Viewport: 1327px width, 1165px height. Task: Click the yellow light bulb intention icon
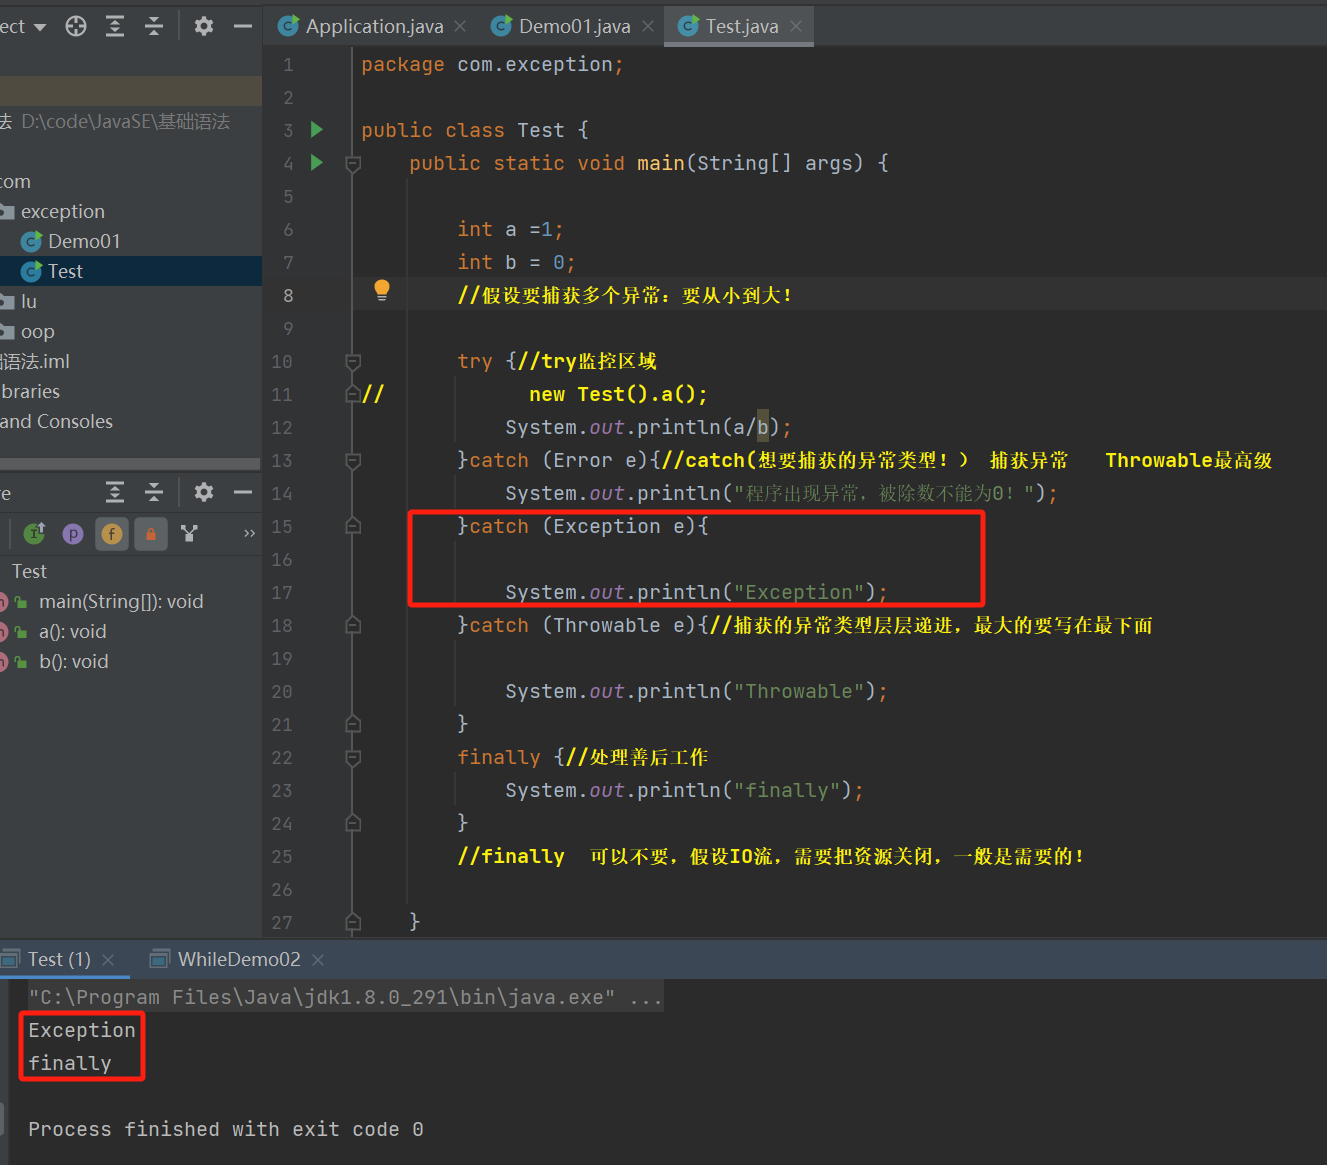point(382,290)
